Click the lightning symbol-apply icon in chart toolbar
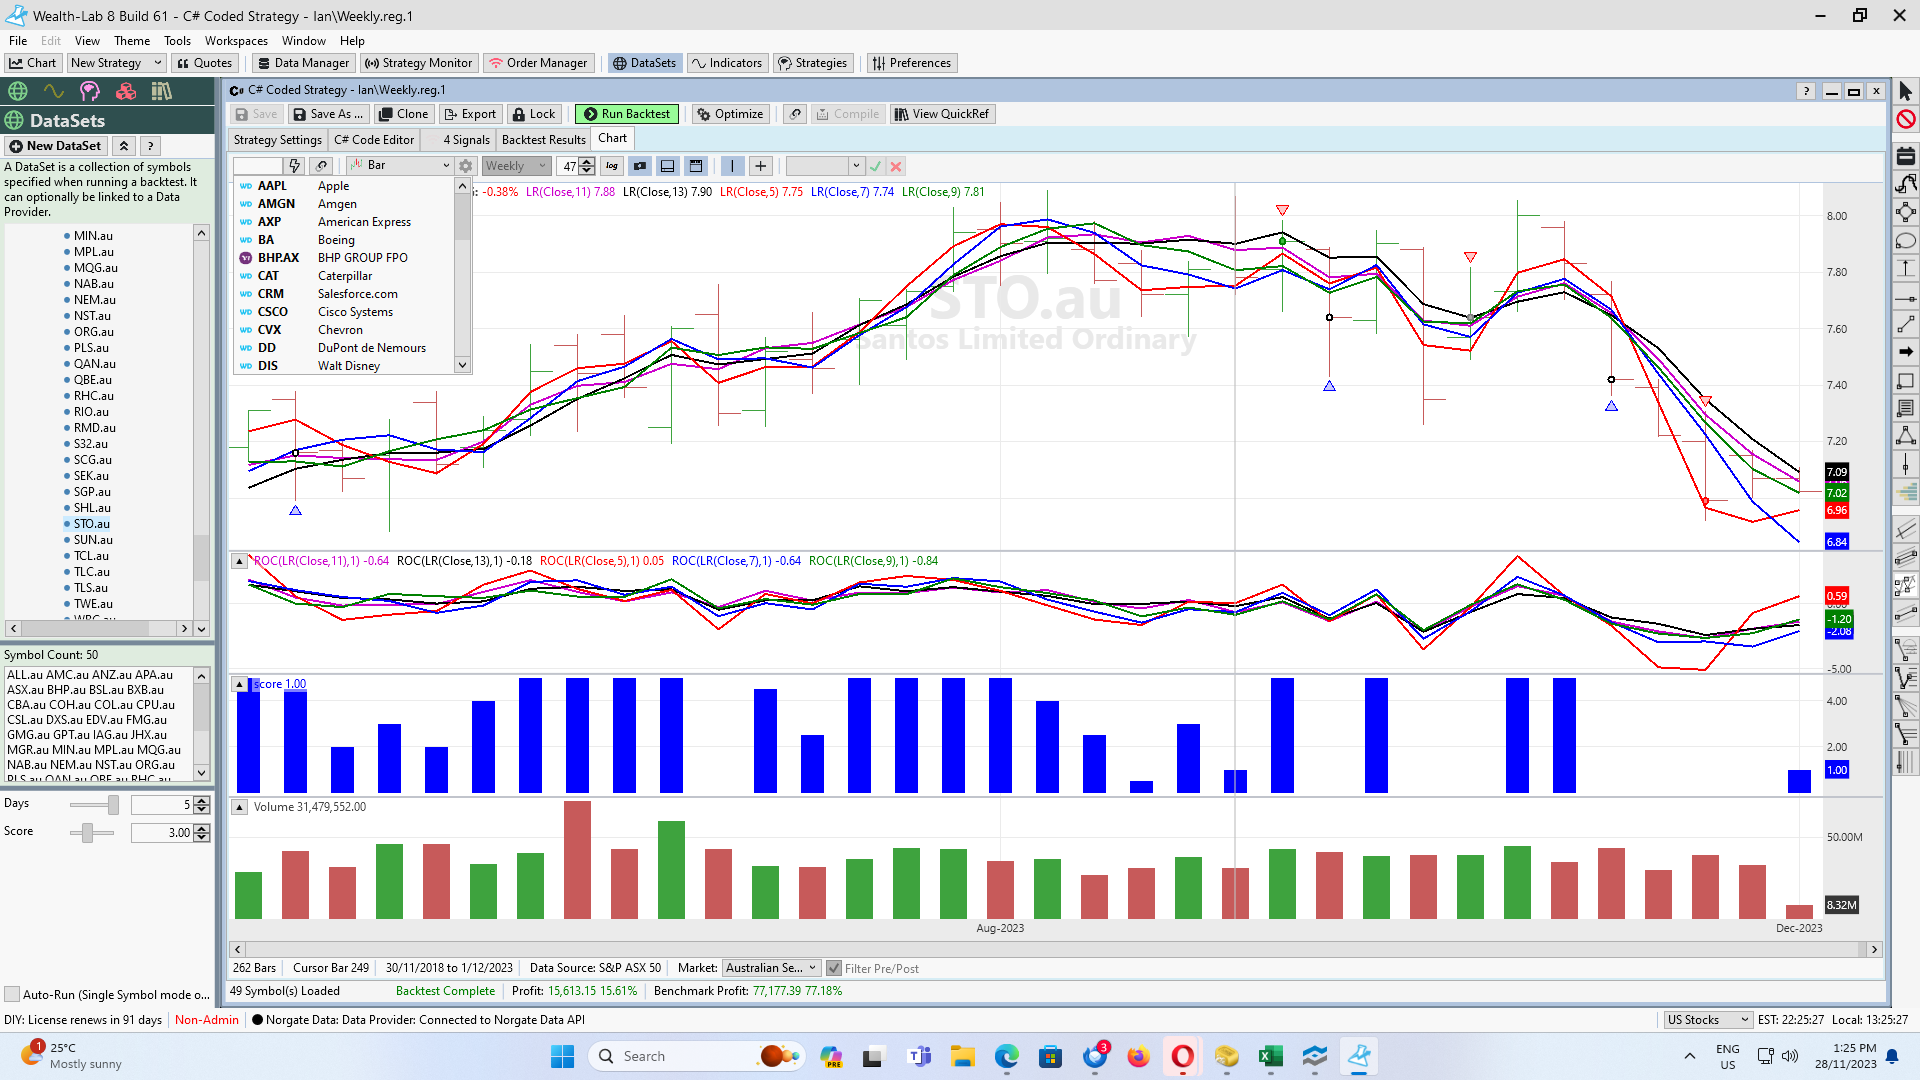Screen dimensions: 1920x1080 (x=294, y=166)
